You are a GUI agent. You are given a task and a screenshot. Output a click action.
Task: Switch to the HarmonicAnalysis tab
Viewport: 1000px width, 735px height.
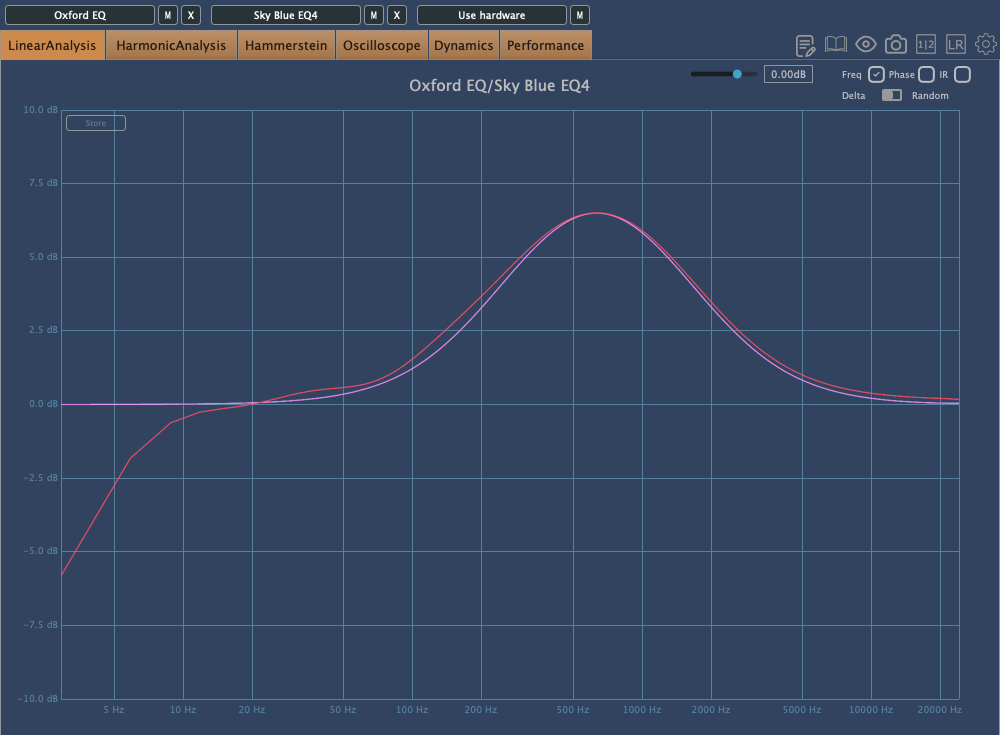[x=171, y=45]
